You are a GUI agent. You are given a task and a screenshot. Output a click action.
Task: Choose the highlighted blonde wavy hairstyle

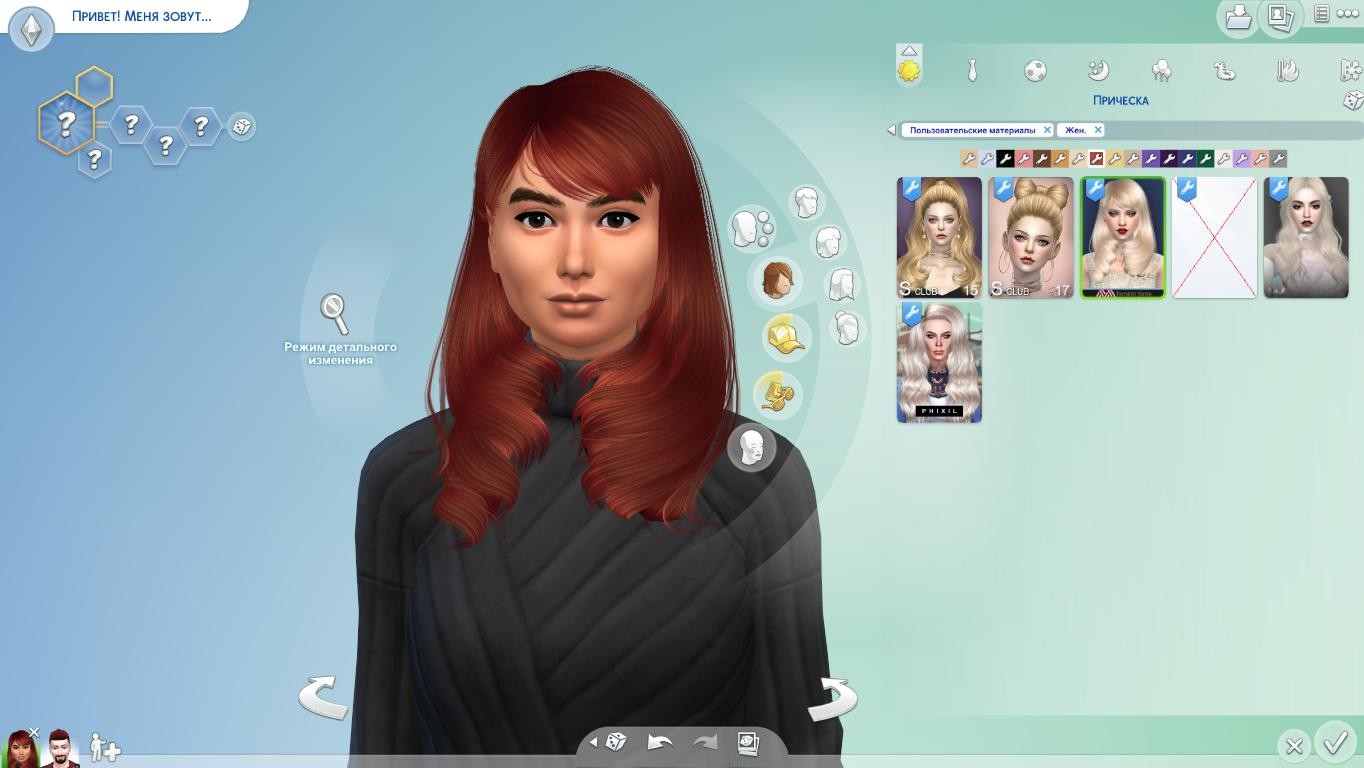pos(1123,238)
